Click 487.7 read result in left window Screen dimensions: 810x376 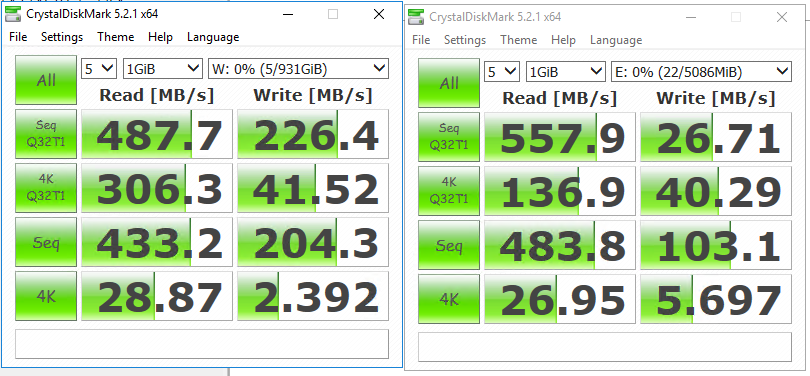click(x=157, y=134)
